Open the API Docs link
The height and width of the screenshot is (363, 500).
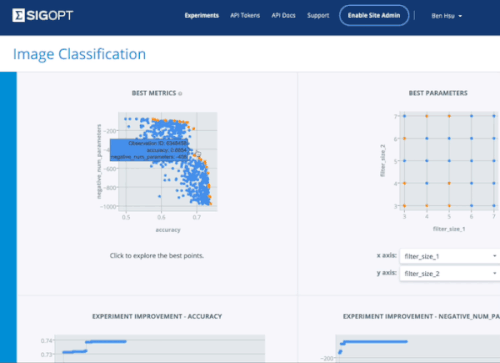(283, 15)
